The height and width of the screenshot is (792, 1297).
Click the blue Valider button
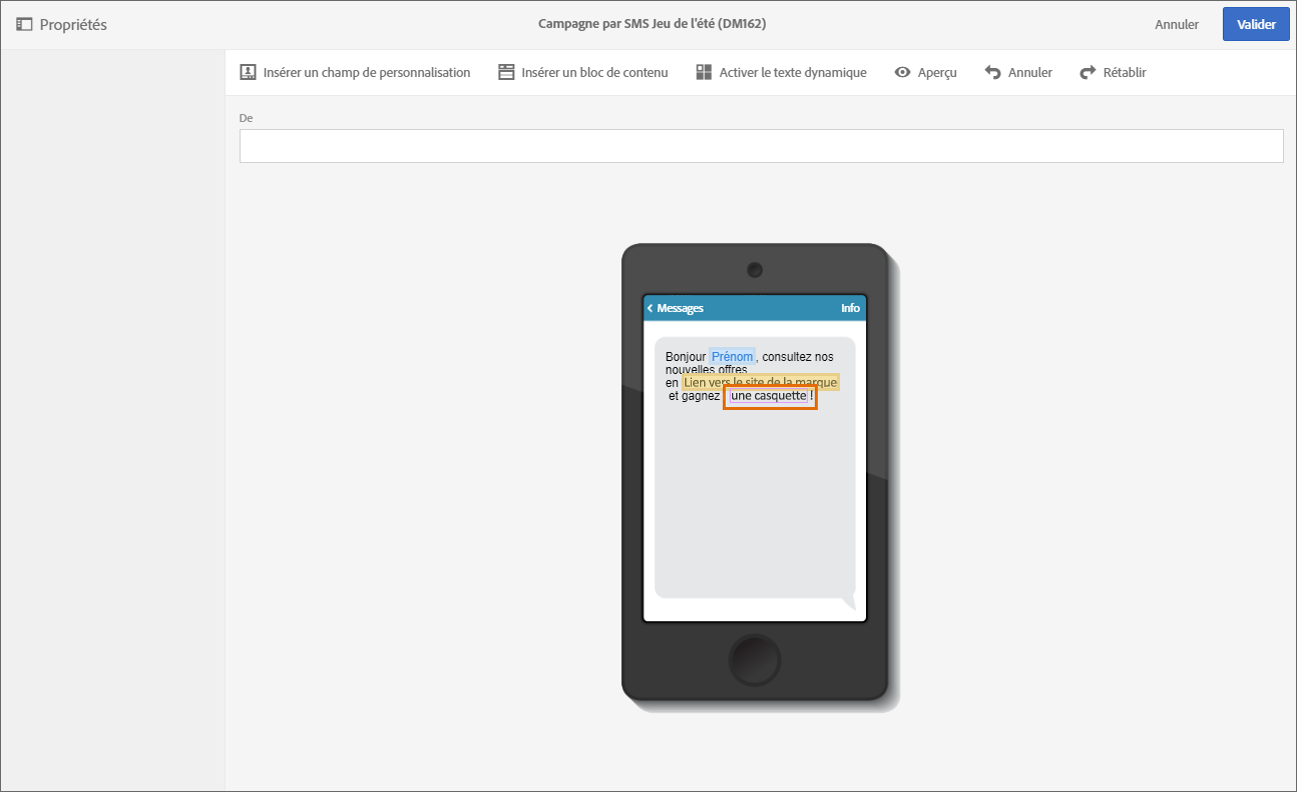click(x=1256, y=24)
